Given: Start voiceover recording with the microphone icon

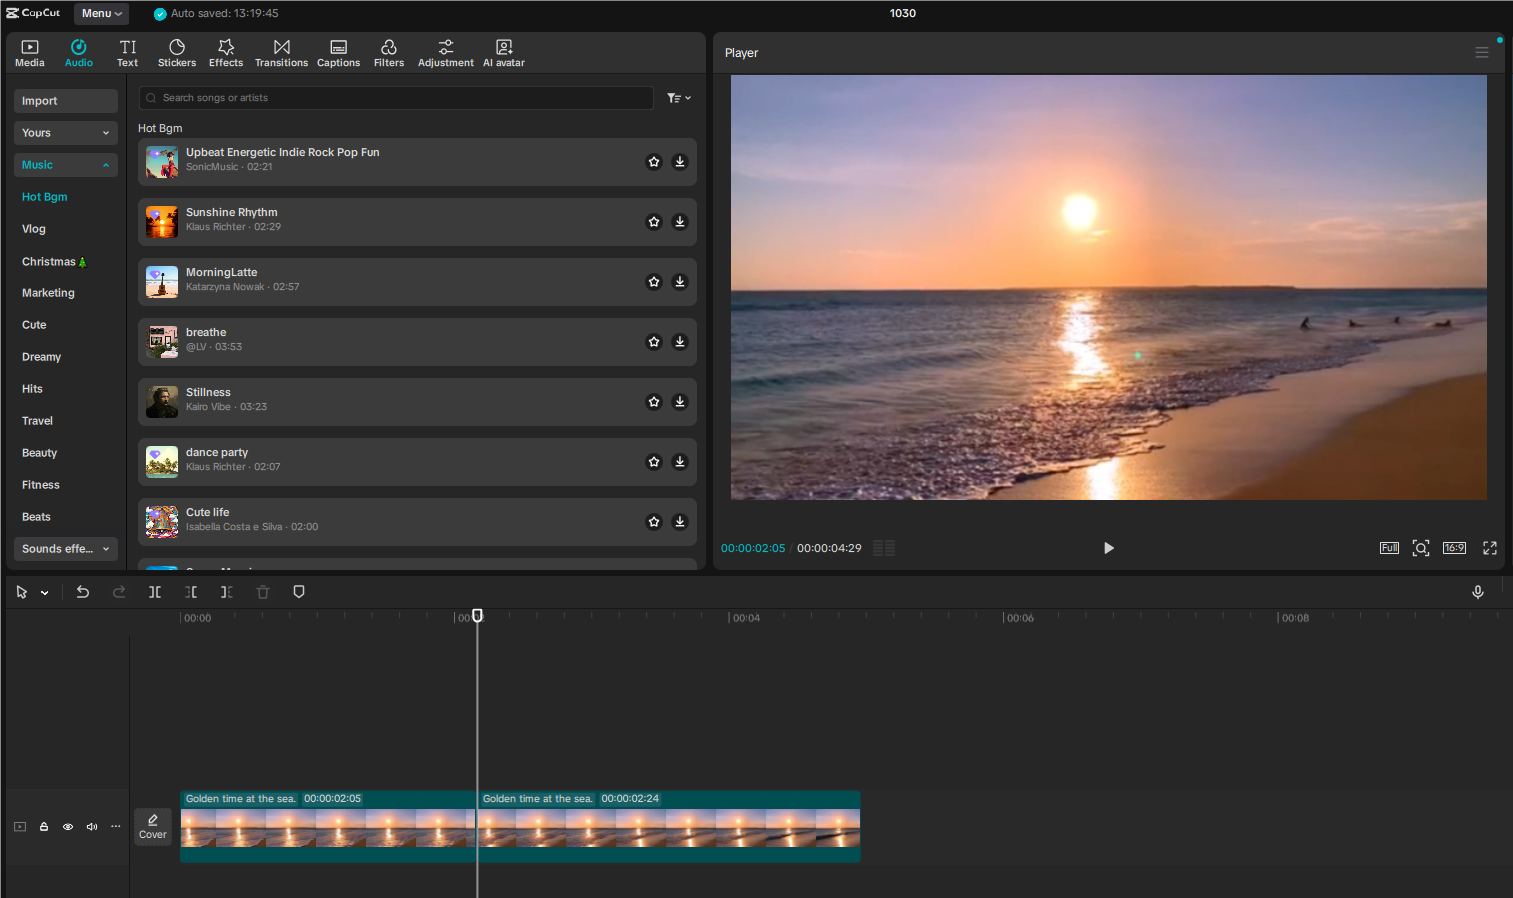Looking at the screenshot, I should 1478,591.
